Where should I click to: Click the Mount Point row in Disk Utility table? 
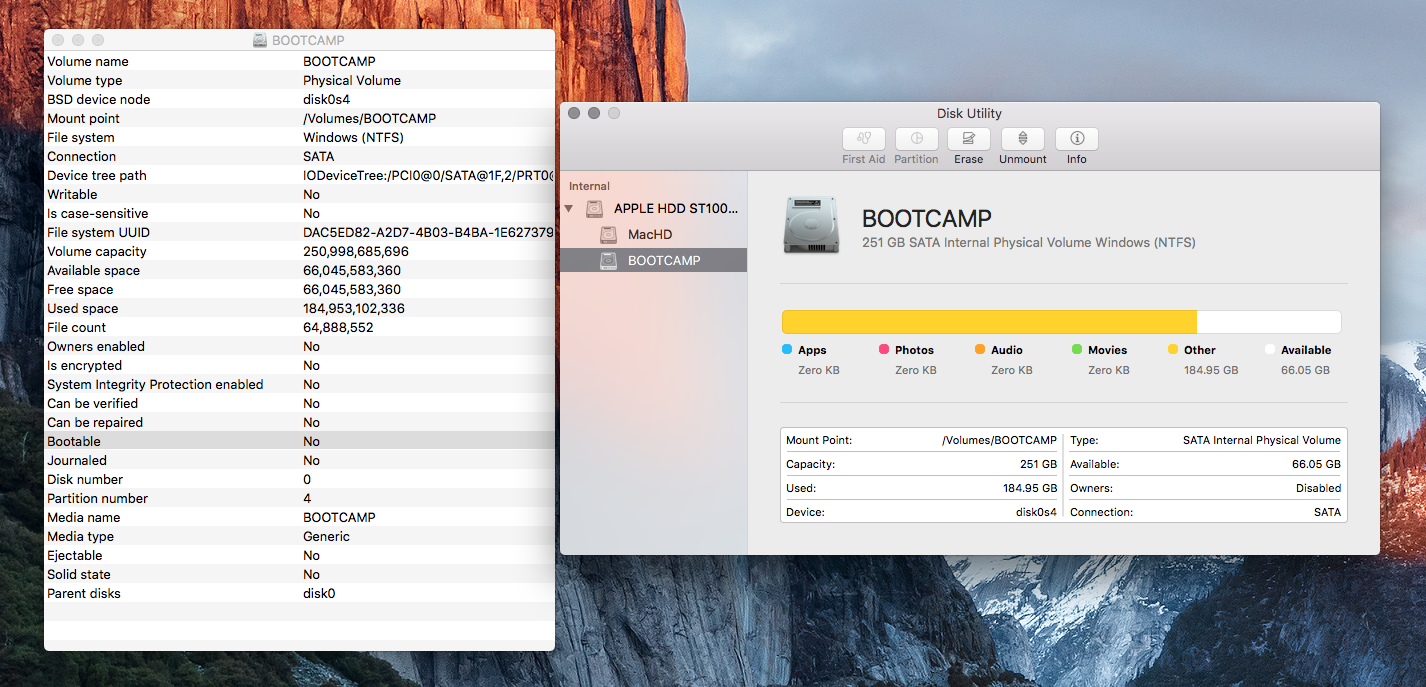[922, 440]
